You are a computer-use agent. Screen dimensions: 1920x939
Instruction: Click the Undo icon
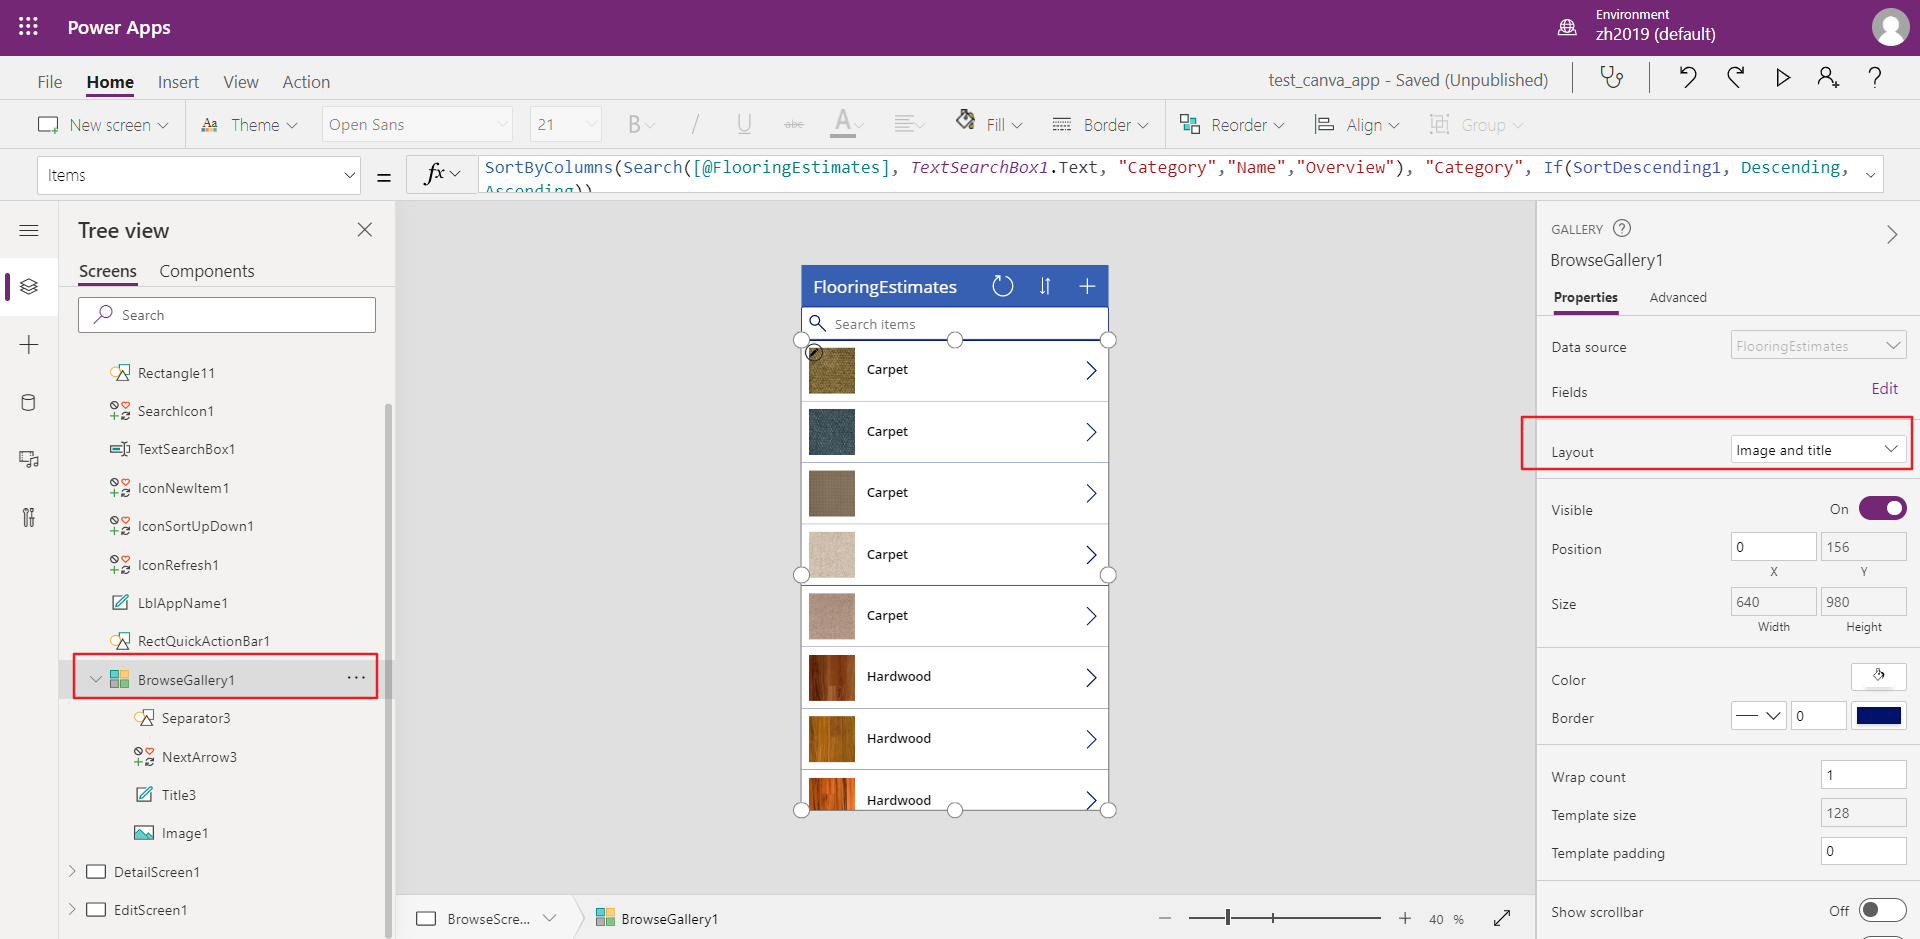coord(1688,77)
